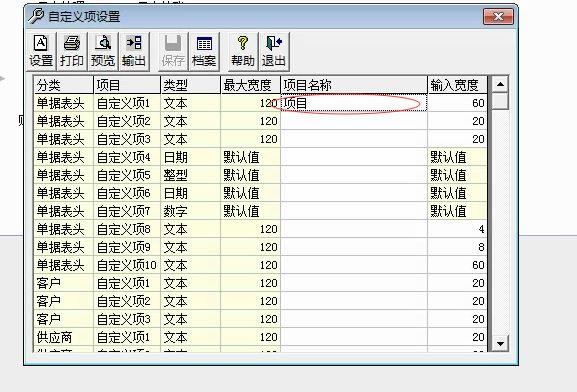Click the 分类 column header
Image resolution: width=577 pixels, height=392 pixels.
coord(64,85)
